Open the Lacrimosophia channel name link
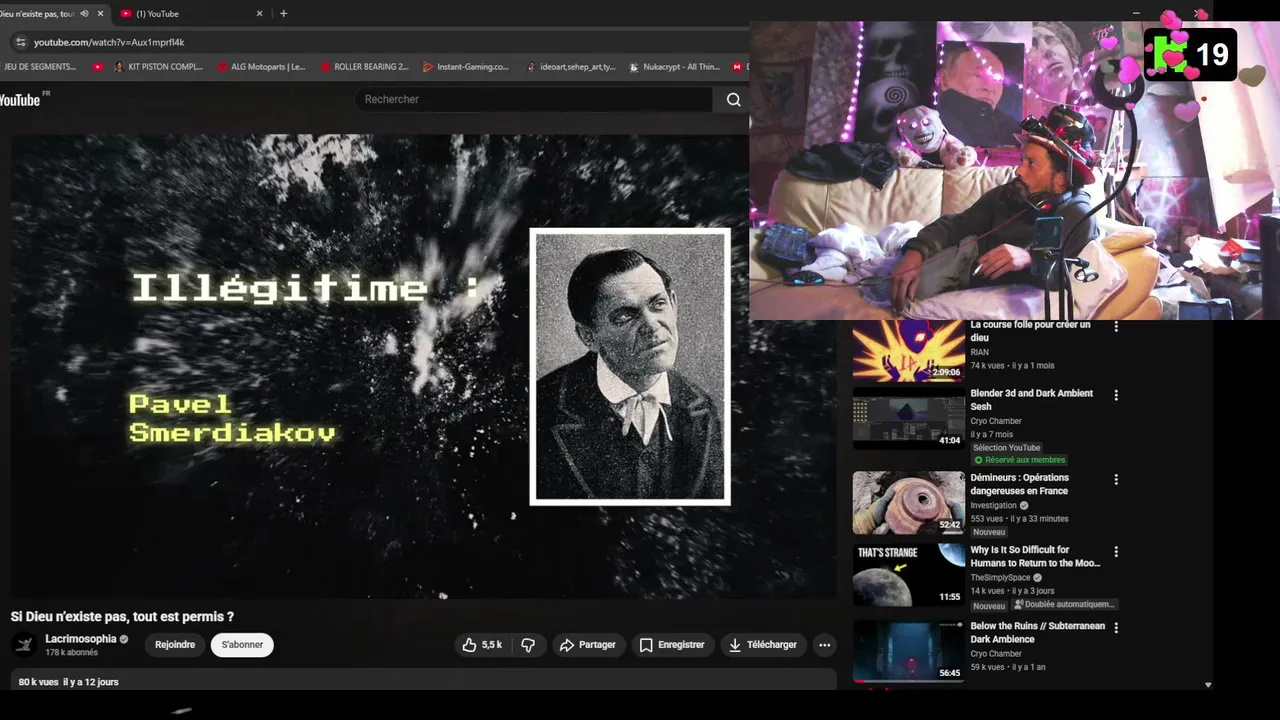Viewport: 1280px width, 720px height. (81, 639)
